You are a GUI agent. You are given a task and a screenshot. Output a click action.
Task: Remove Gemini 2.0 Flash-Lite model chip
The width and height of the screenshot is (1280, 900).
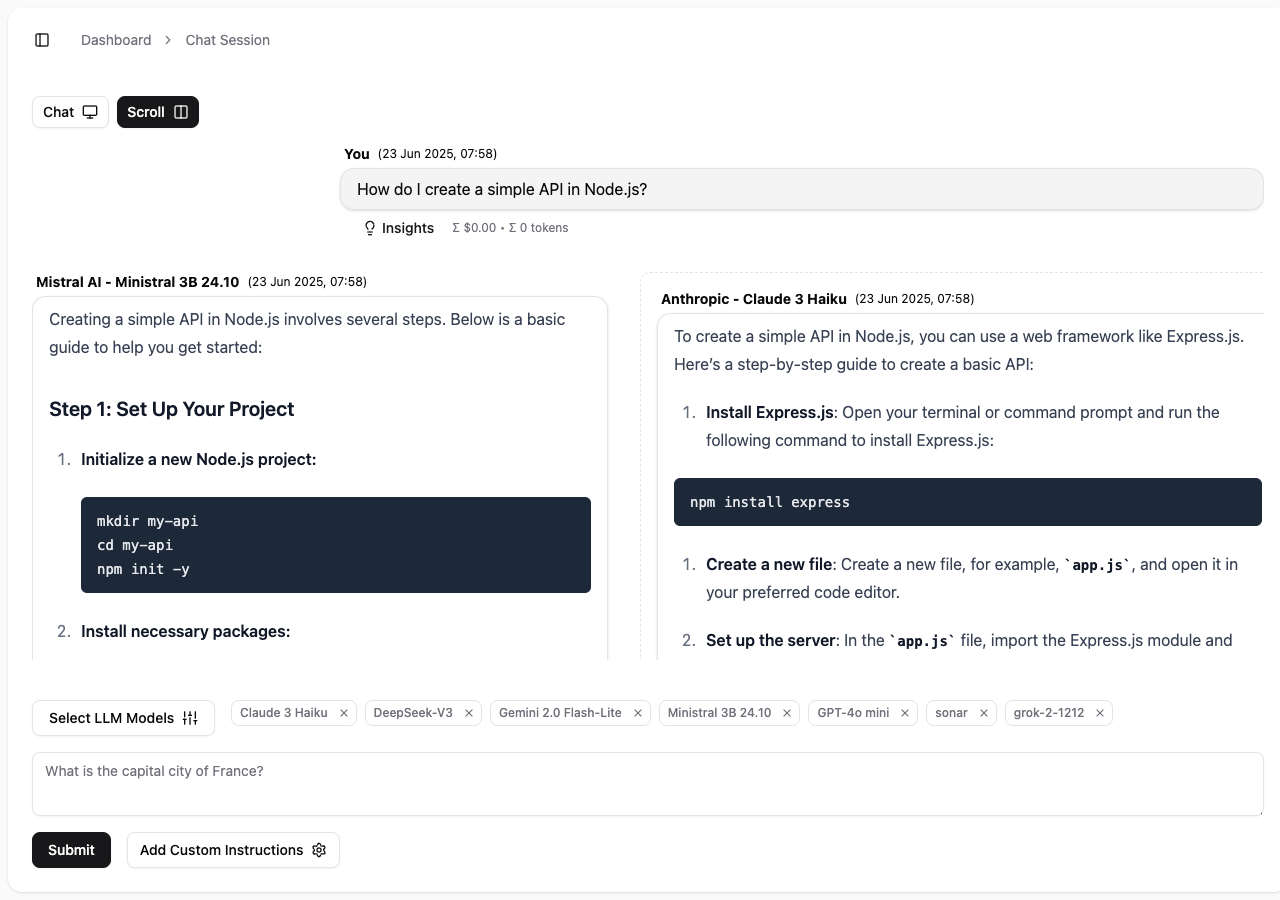tap(638, 713)
